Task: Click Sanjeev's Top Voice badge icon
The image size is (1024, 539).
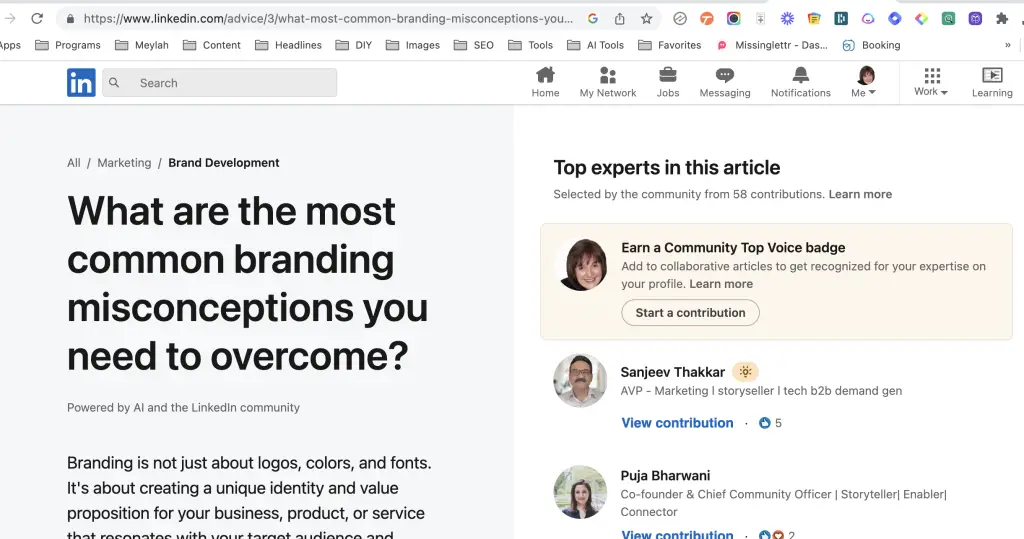Action: 745,372
